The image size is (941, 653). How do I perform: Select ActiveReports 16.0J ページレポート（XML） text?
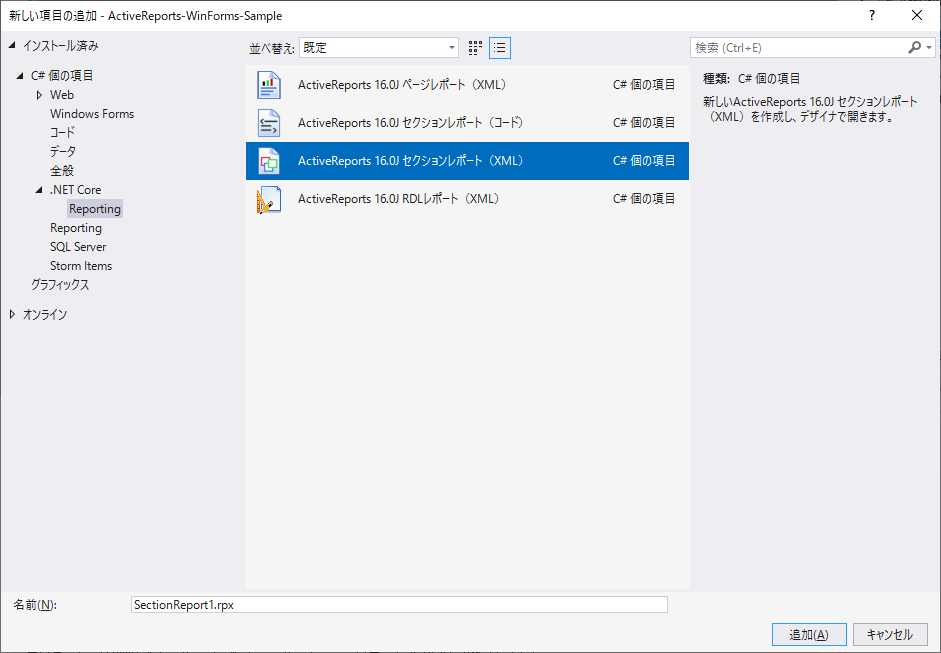pos(402,85)
